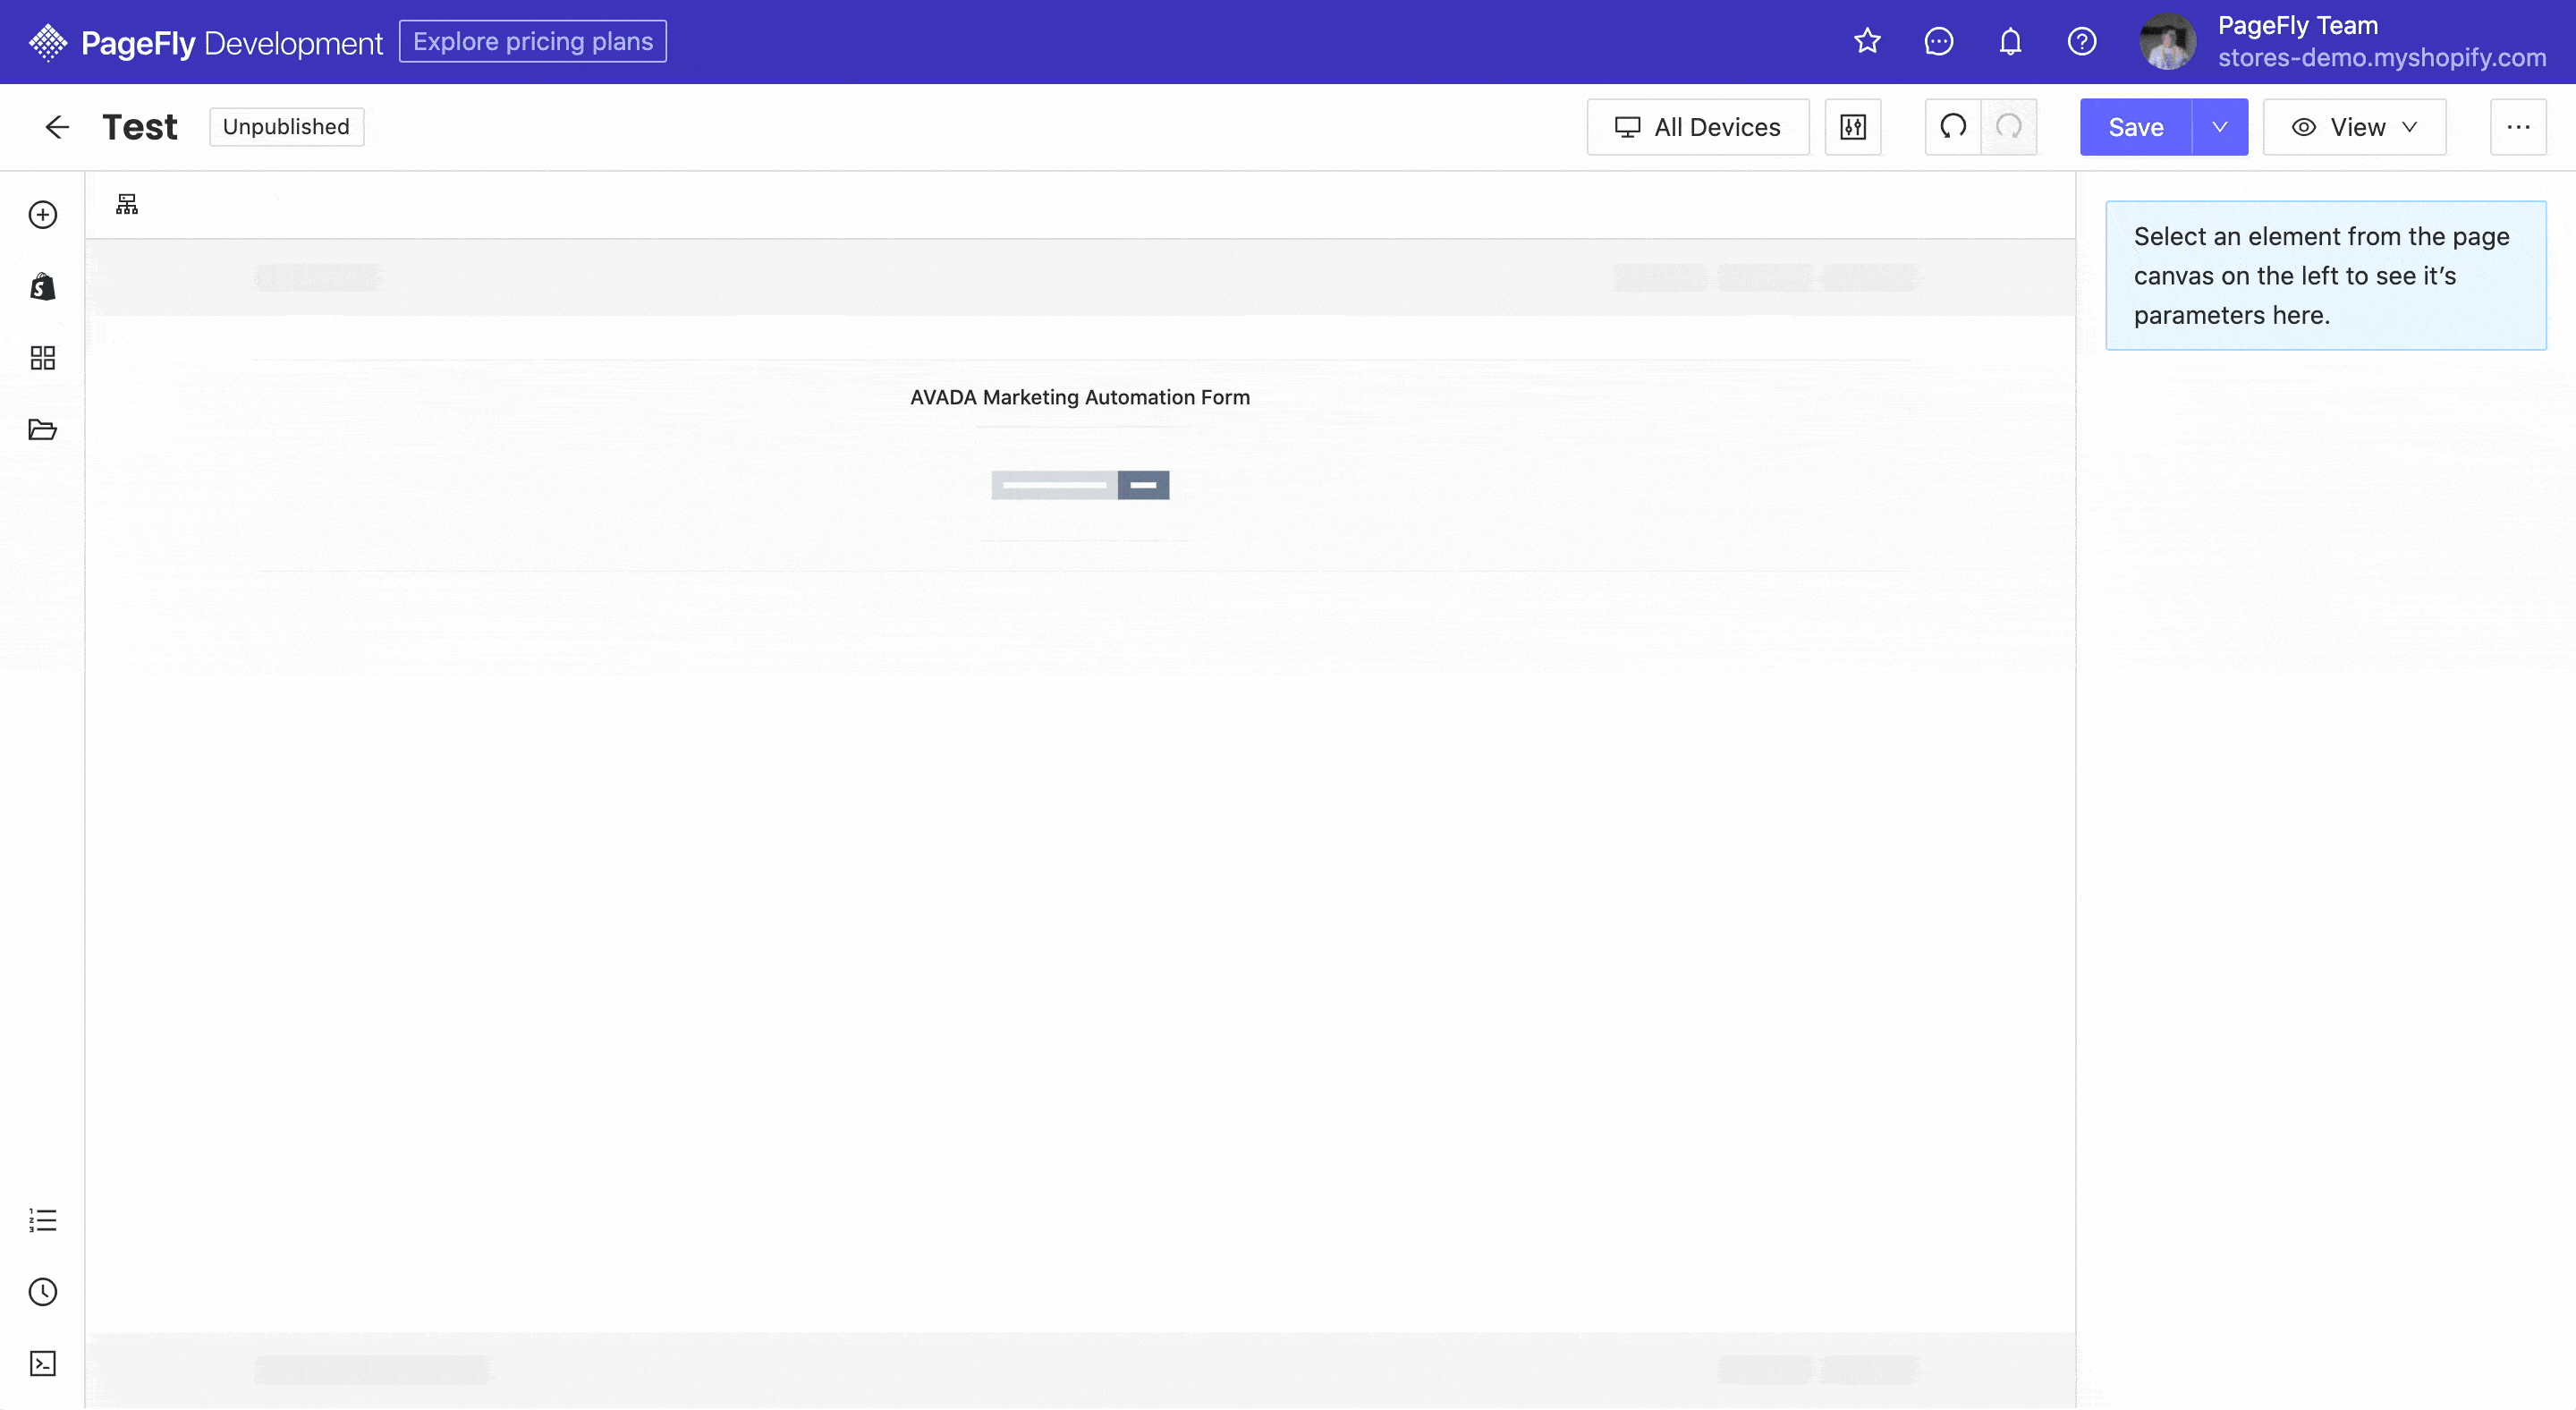The width and height of the screenshot is (2576, 1410).
Task: Select All Devices view button
Action: [1698, 127]
